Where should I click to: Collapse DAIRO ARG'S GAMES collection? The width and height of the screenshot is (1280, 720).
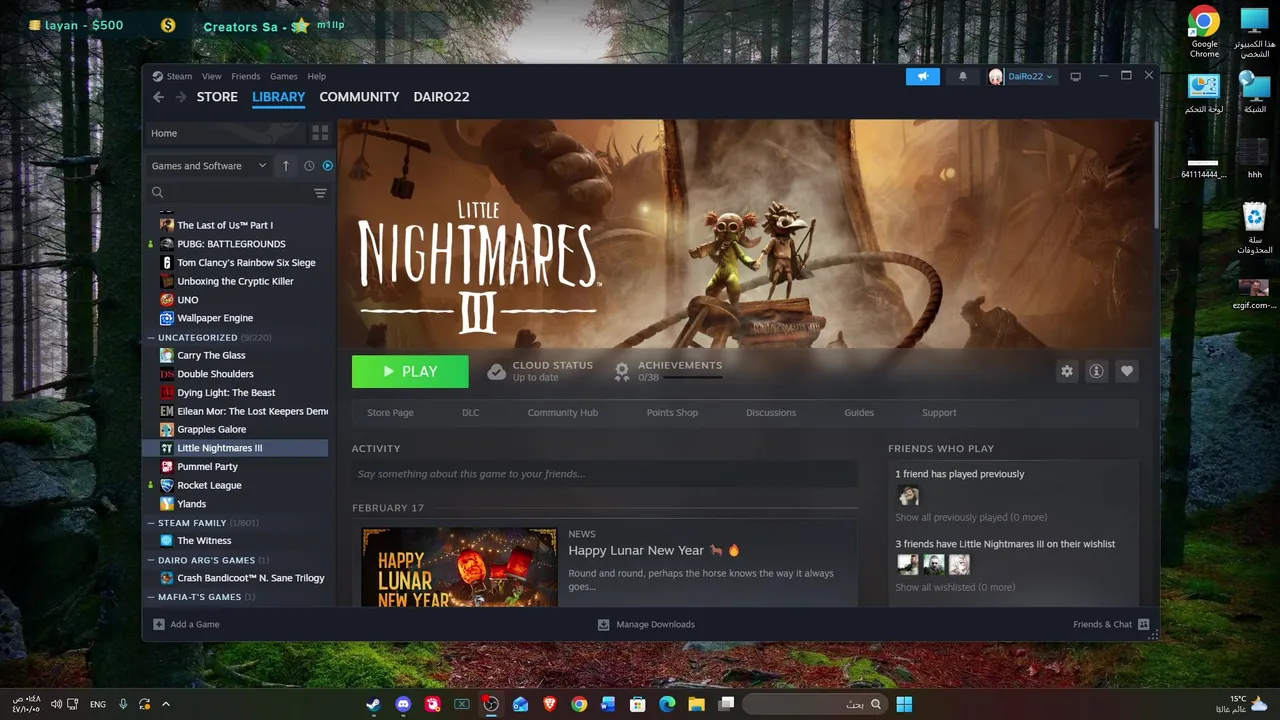coord(149,560)
